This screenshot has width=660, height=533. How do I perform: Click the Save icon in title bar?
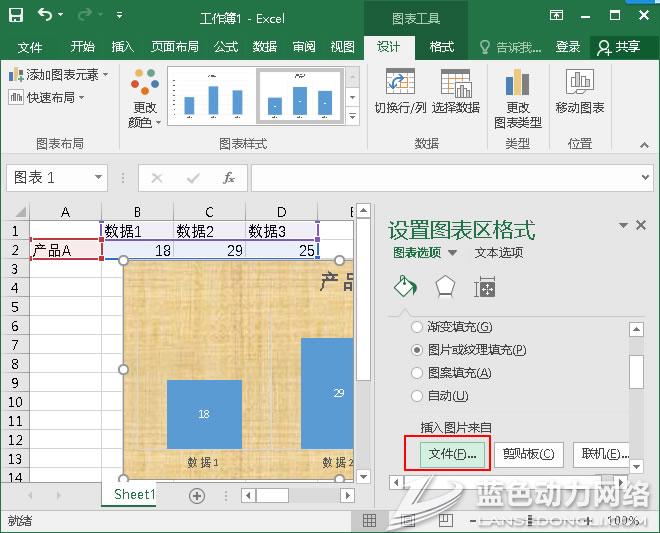coord(17,16)
